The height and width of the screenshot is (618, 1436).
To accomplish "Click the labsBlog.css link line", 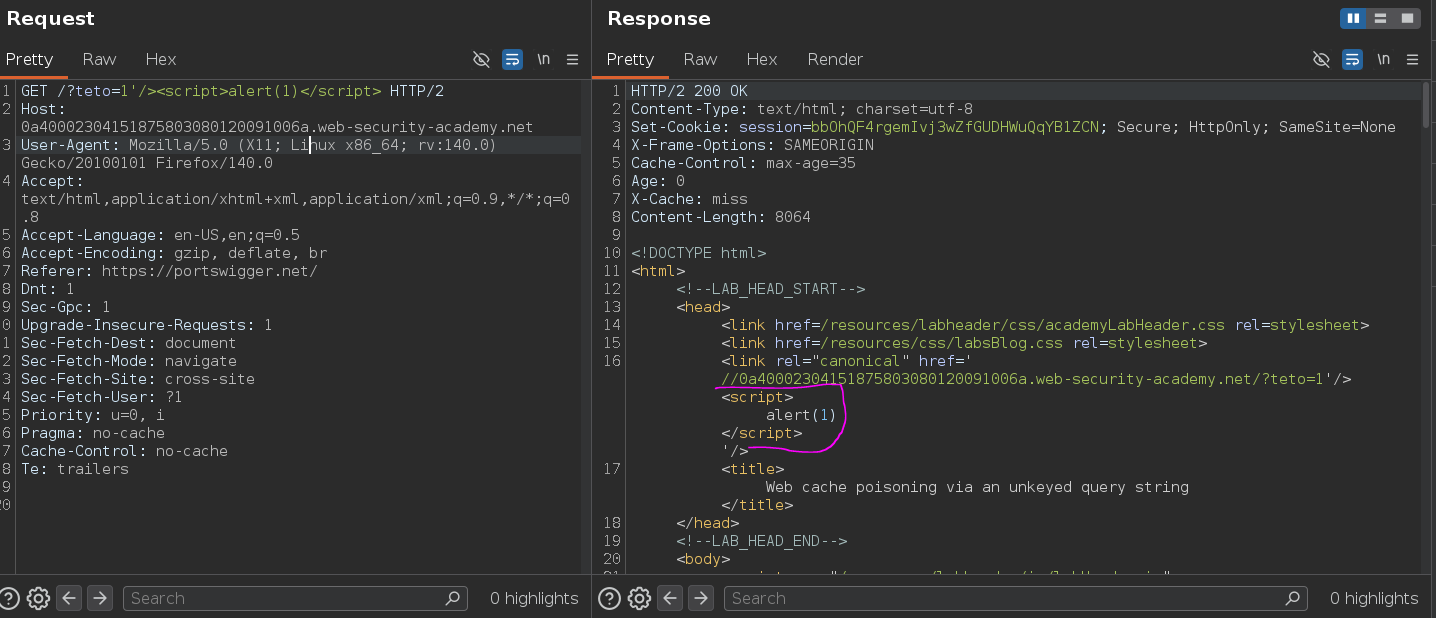I will pos(964,343).
